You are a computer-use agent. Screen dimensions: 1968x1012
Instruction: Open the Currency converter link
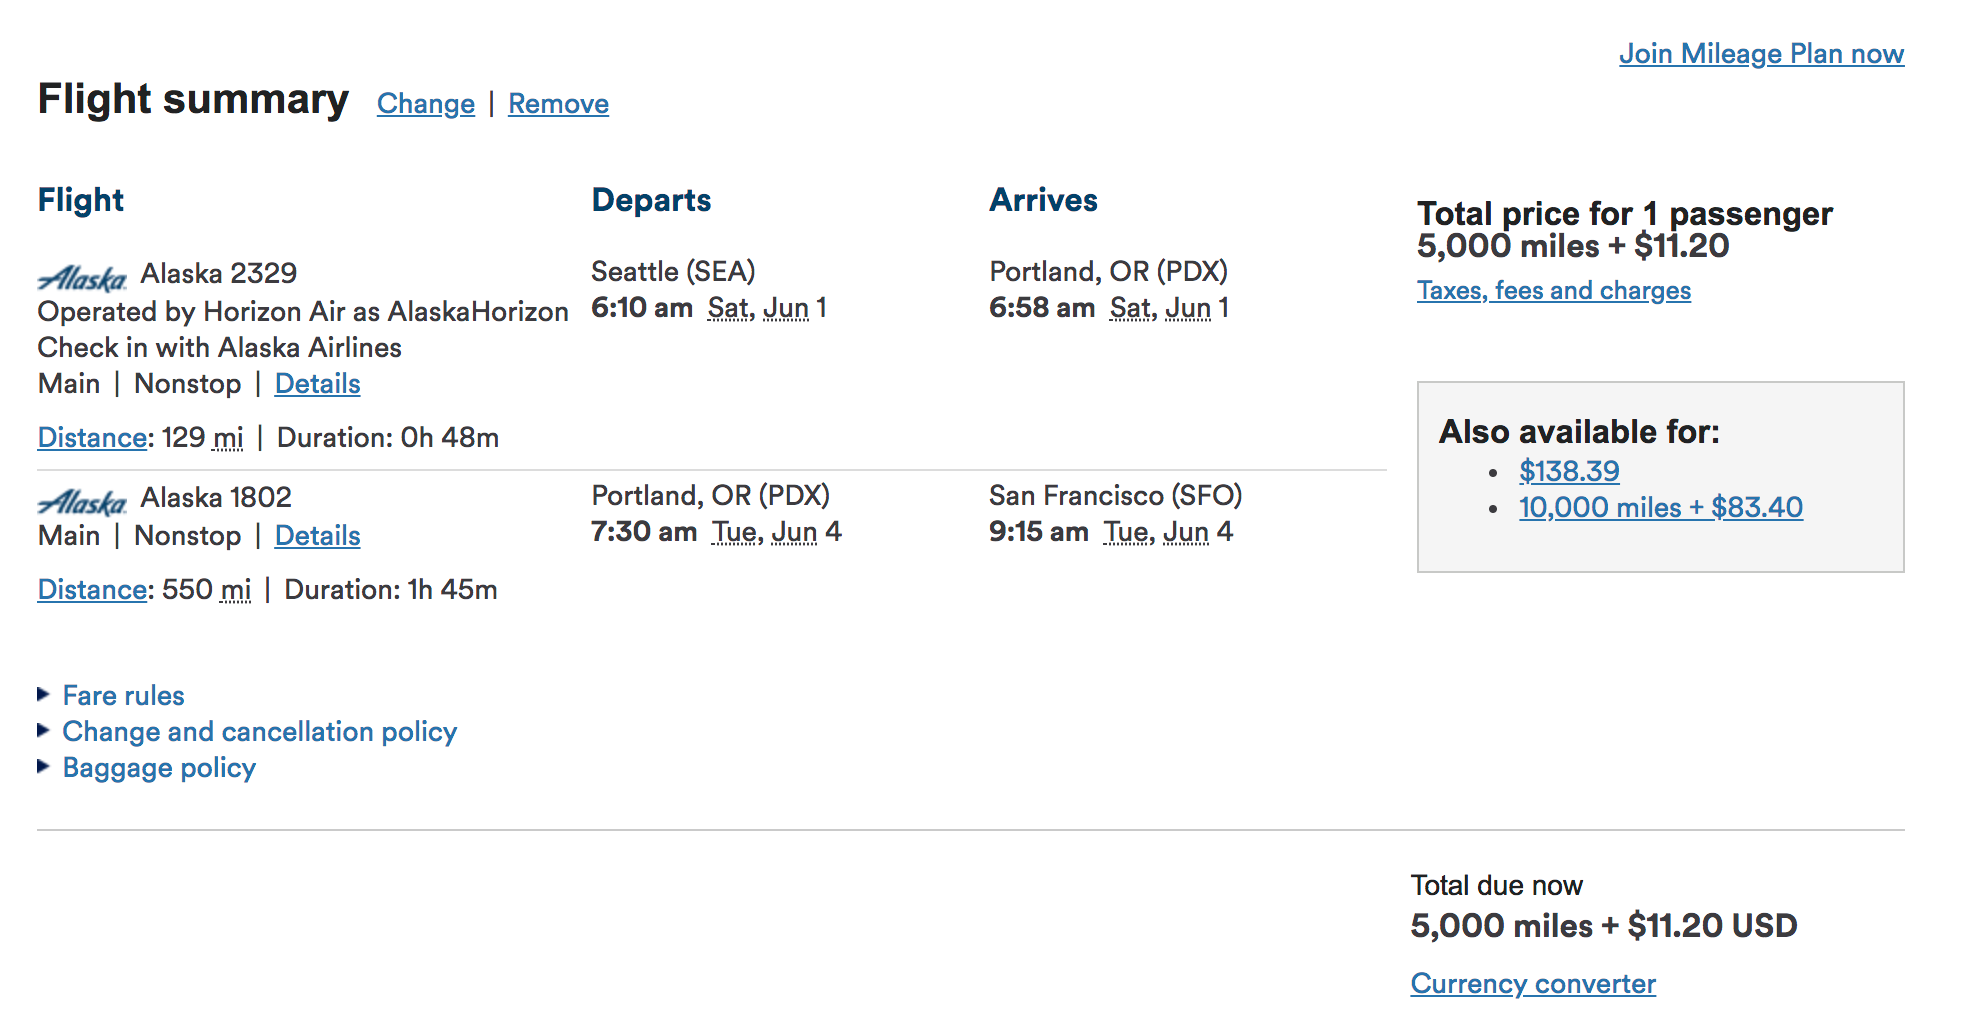[x=1533, y=984]
